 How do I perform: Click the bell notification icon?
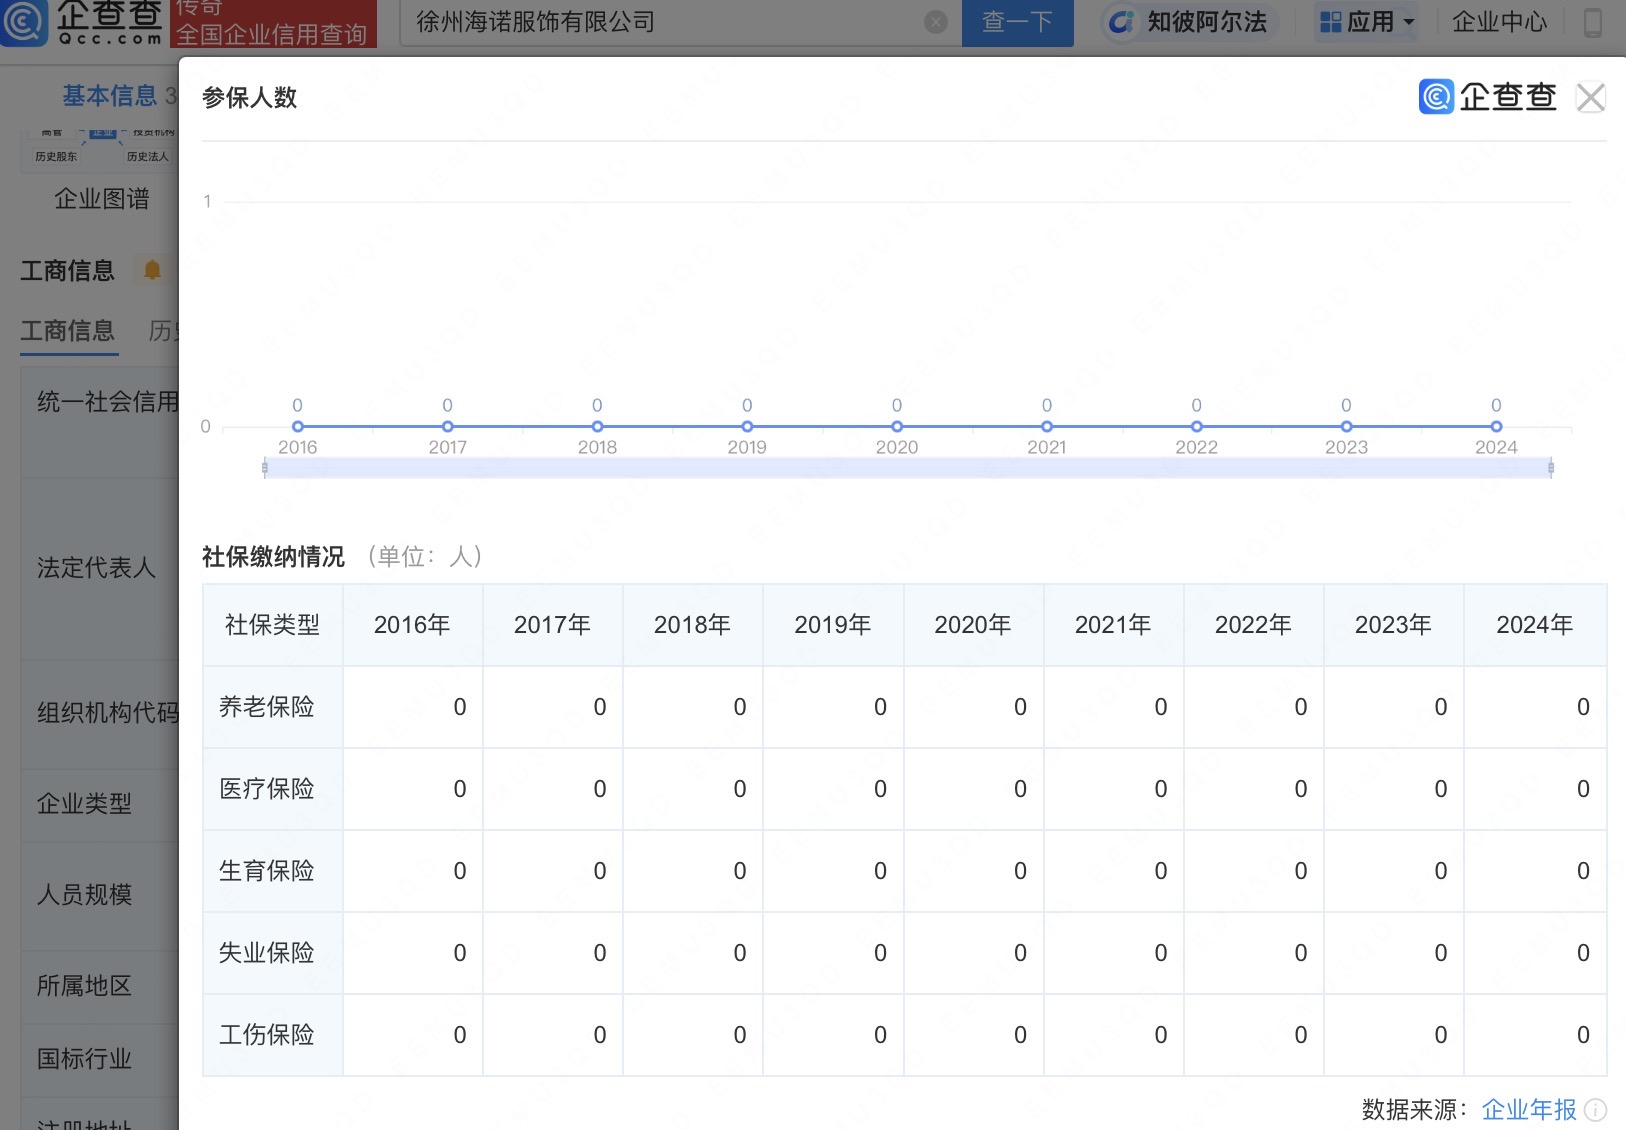click(x=152, y=270)
